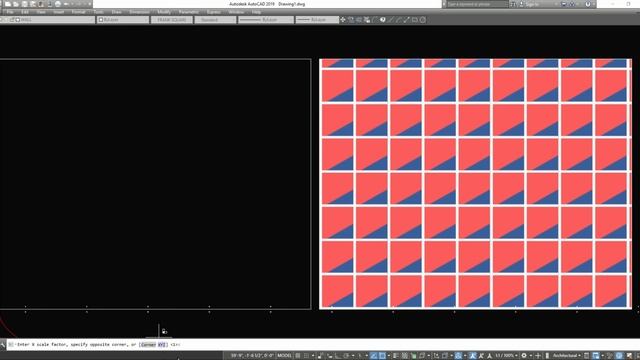This screenshot has width=640, height=360.
Task: Open the Architectural units dropdown
Action: coord(567,356)
